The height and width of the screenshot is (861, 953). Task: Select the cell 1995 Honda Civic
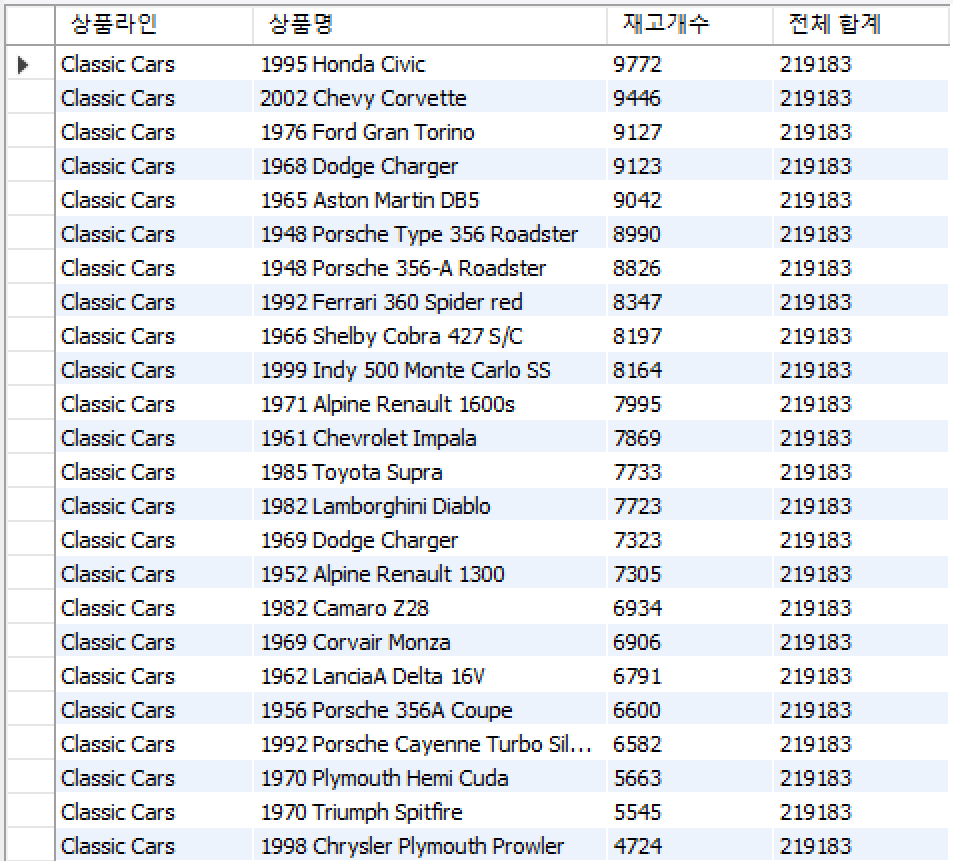(429, 64)
